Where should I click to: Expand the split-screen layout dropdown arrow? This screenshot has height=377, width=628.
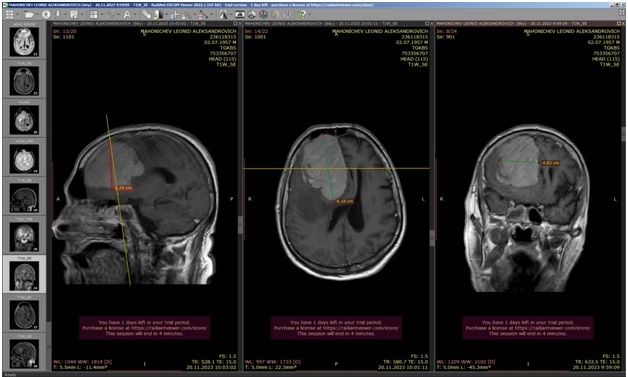(x=102, y=14)
